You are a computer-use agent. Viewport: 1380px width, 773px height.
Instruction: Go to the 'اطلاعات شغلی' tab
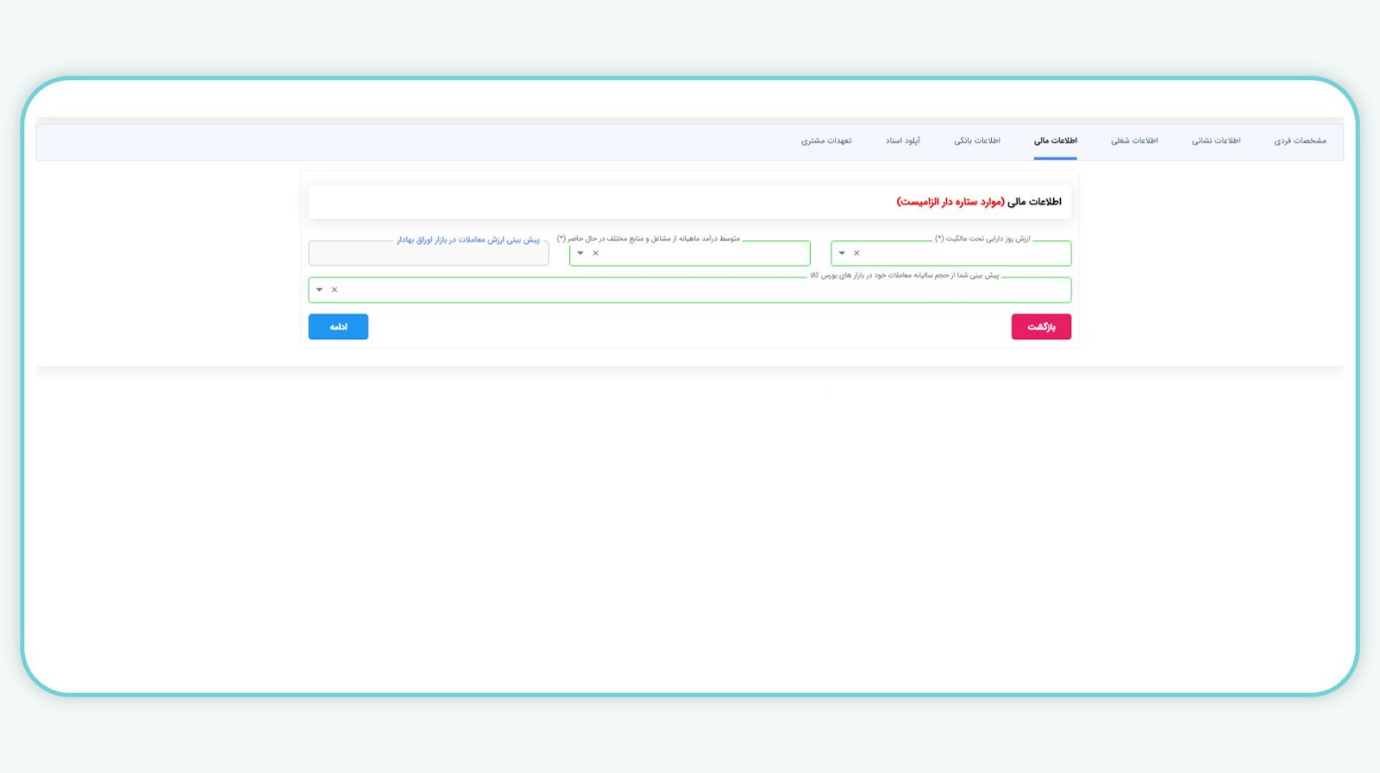(x=1134, y=141)
